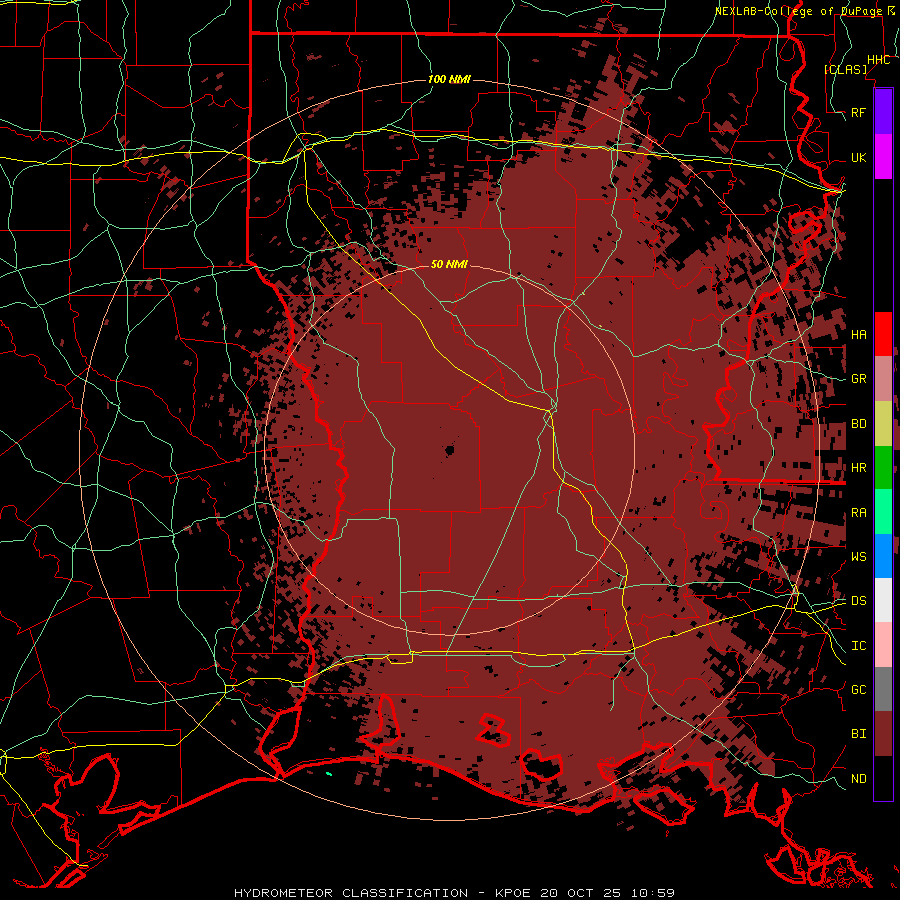Click the HA red legend swatch
The image size is (900, 900).
(x=883, y=334)
